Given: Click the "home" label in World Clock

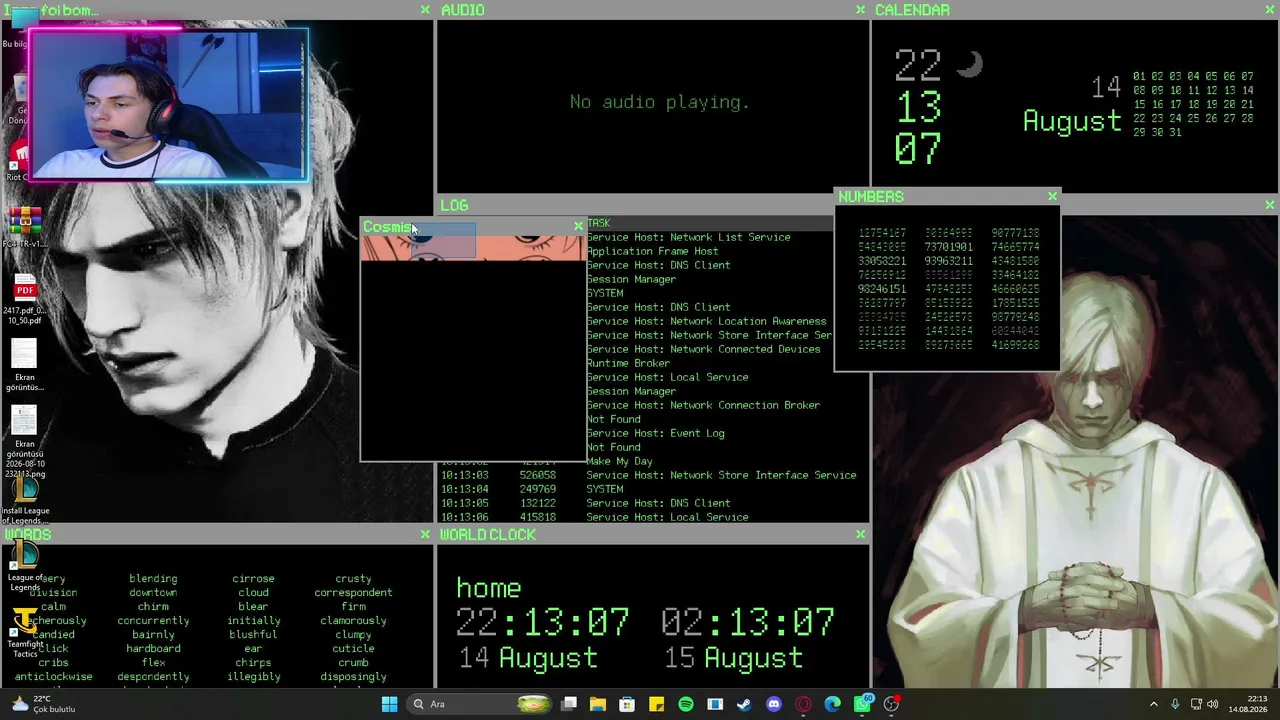Looking at the screenshot, I should 489,588.
